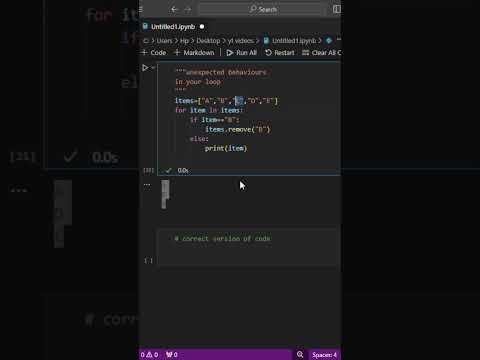Image resolution: width=480 pixels, height=360 pixels.
Task: Open the Users breadcrumb
Action: tap(164, 41)
